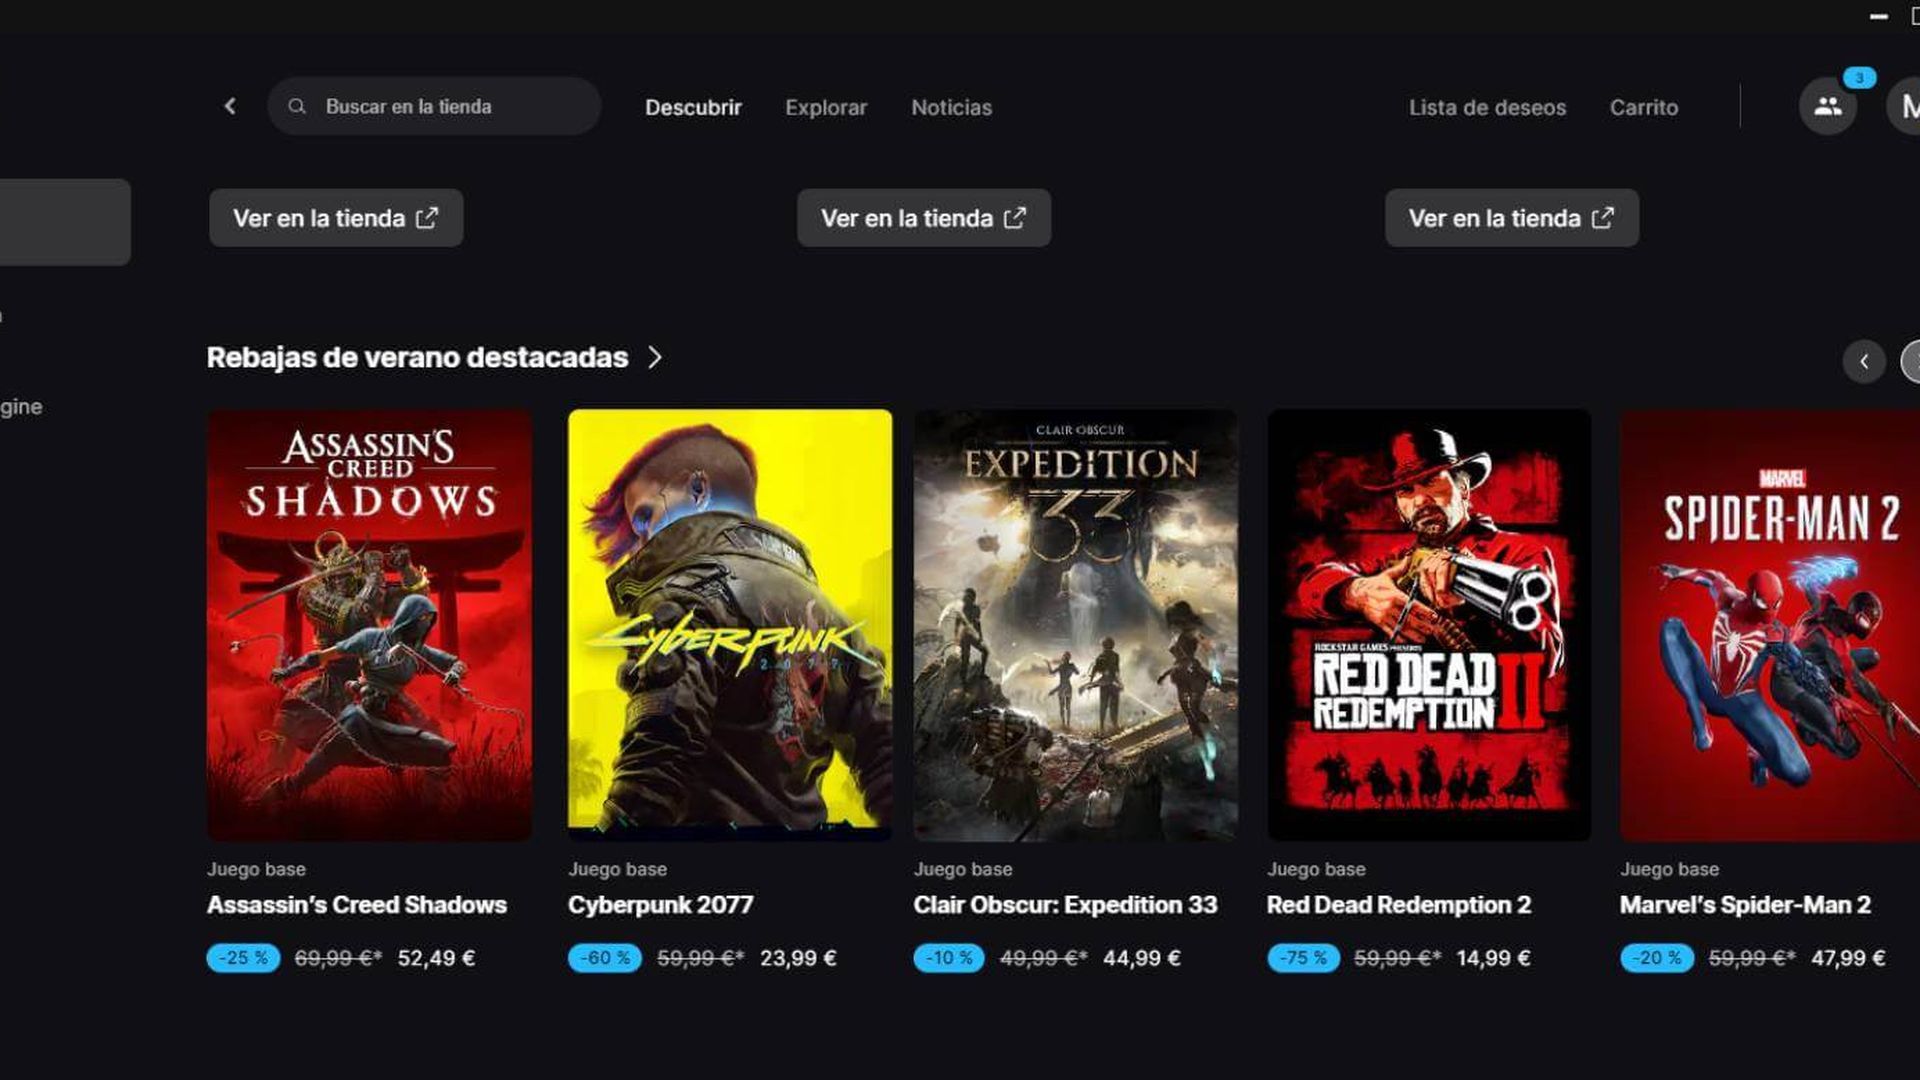Open the user profile avatar

pyautogui.click(x=1908, y=106)
